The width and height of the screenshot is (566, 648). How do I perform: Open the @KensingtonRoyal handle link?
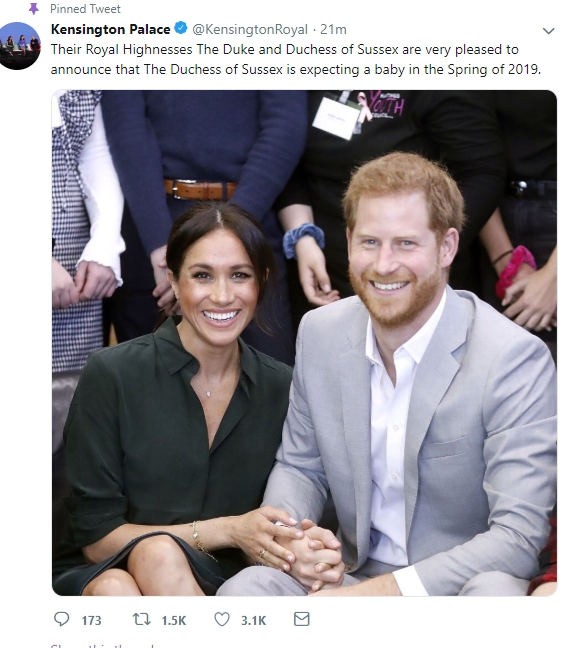pyautogui.click(x=250, y=30)
